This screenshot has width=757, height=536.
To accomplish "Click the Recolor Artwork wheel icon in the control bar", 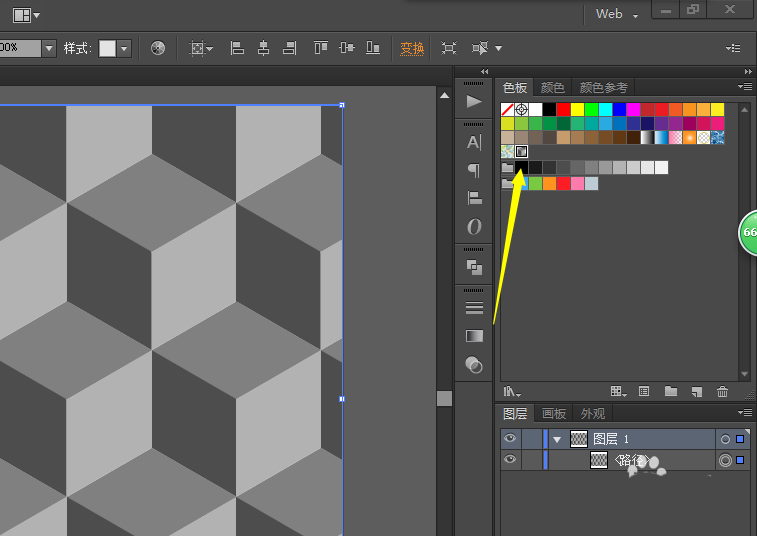I will [x=158, y=48].
